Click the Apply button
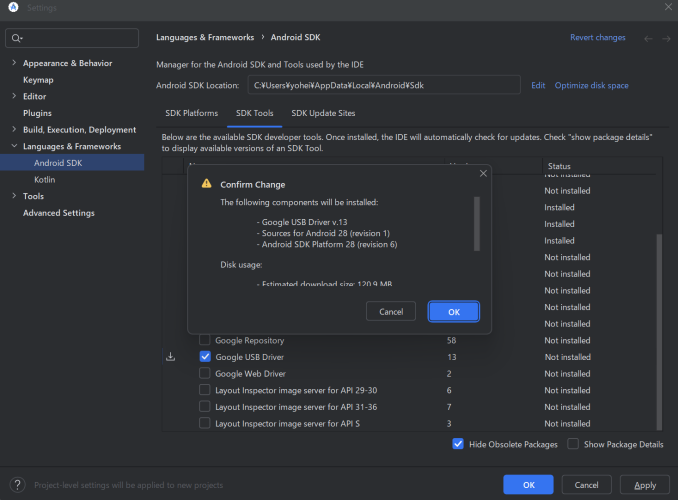 point(645,485)
